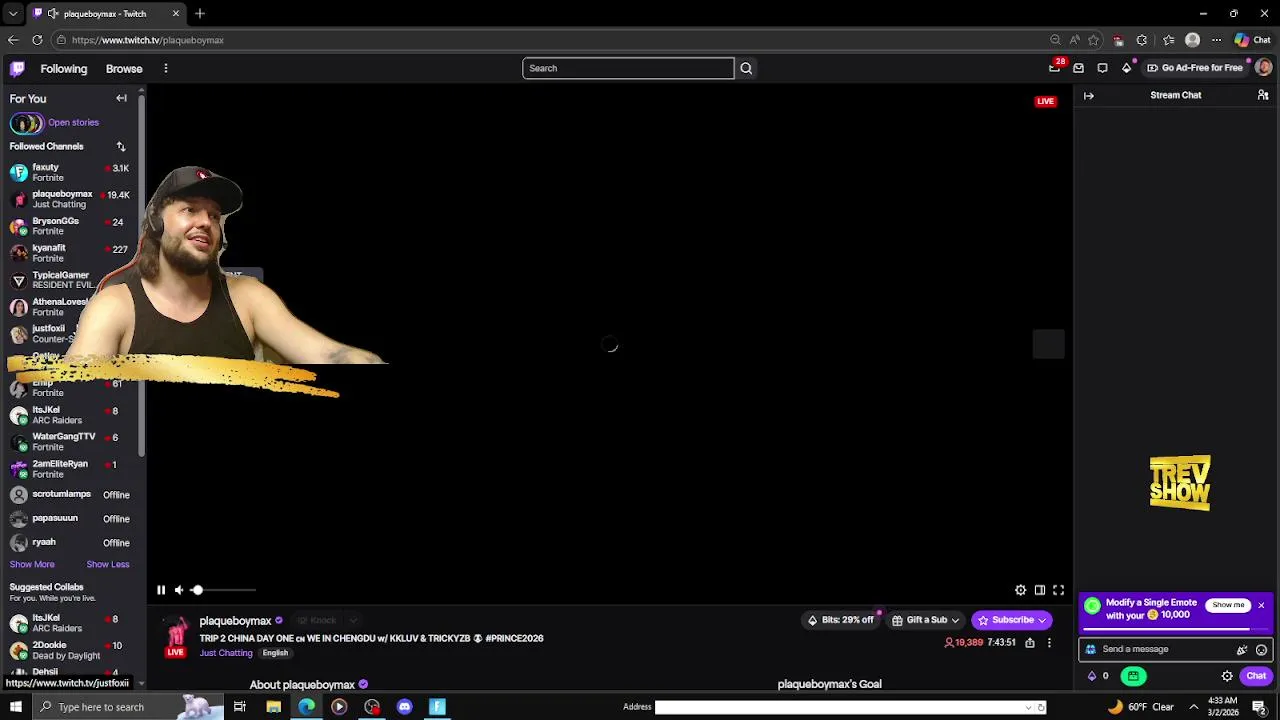
Task: Click the Send a message field
Action: [1160, 649]
